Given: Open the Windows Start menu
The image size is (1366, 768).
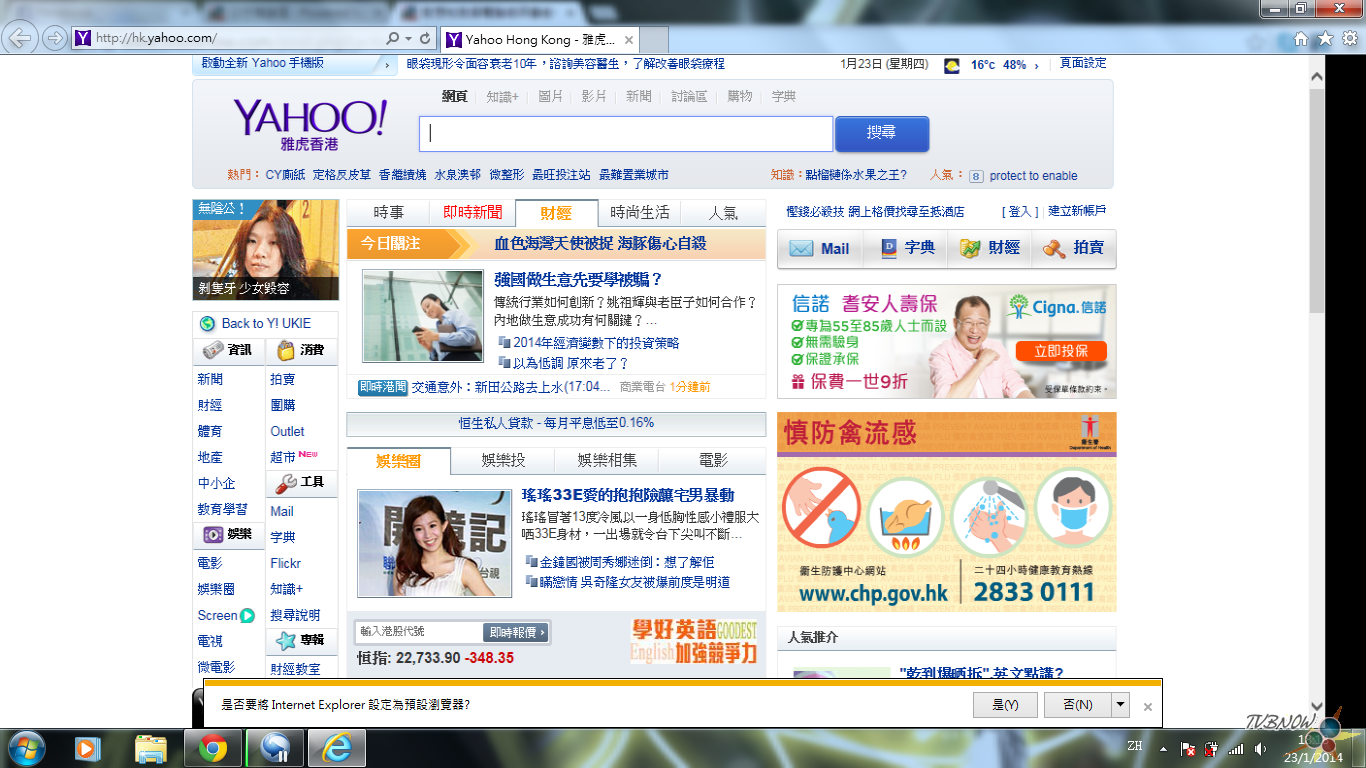Looking at the screenshot, I should (27, 748).
